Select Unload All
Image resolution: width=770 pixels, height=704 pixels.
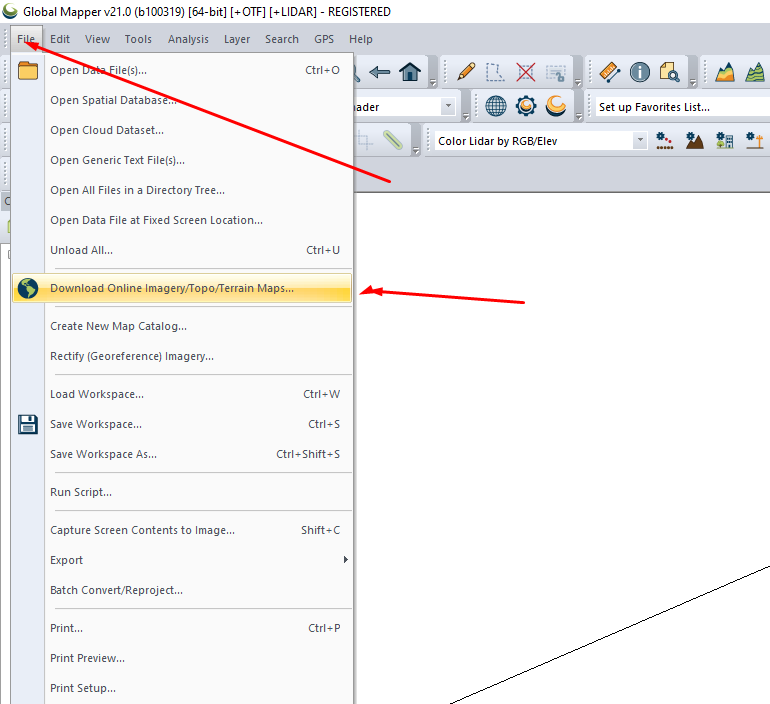[x=182, y=250]
